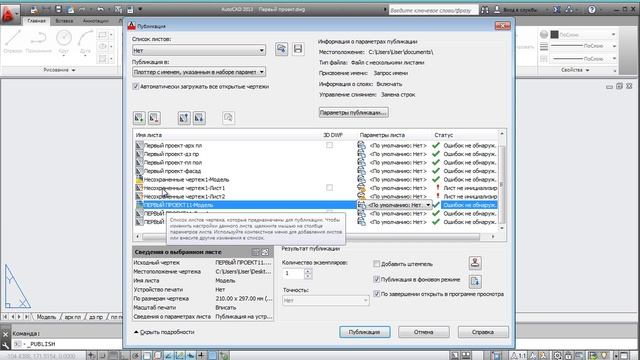640x360 pixels.
Task: Open the 'Список листов' dropdown
Action: (x=199, y=50)
